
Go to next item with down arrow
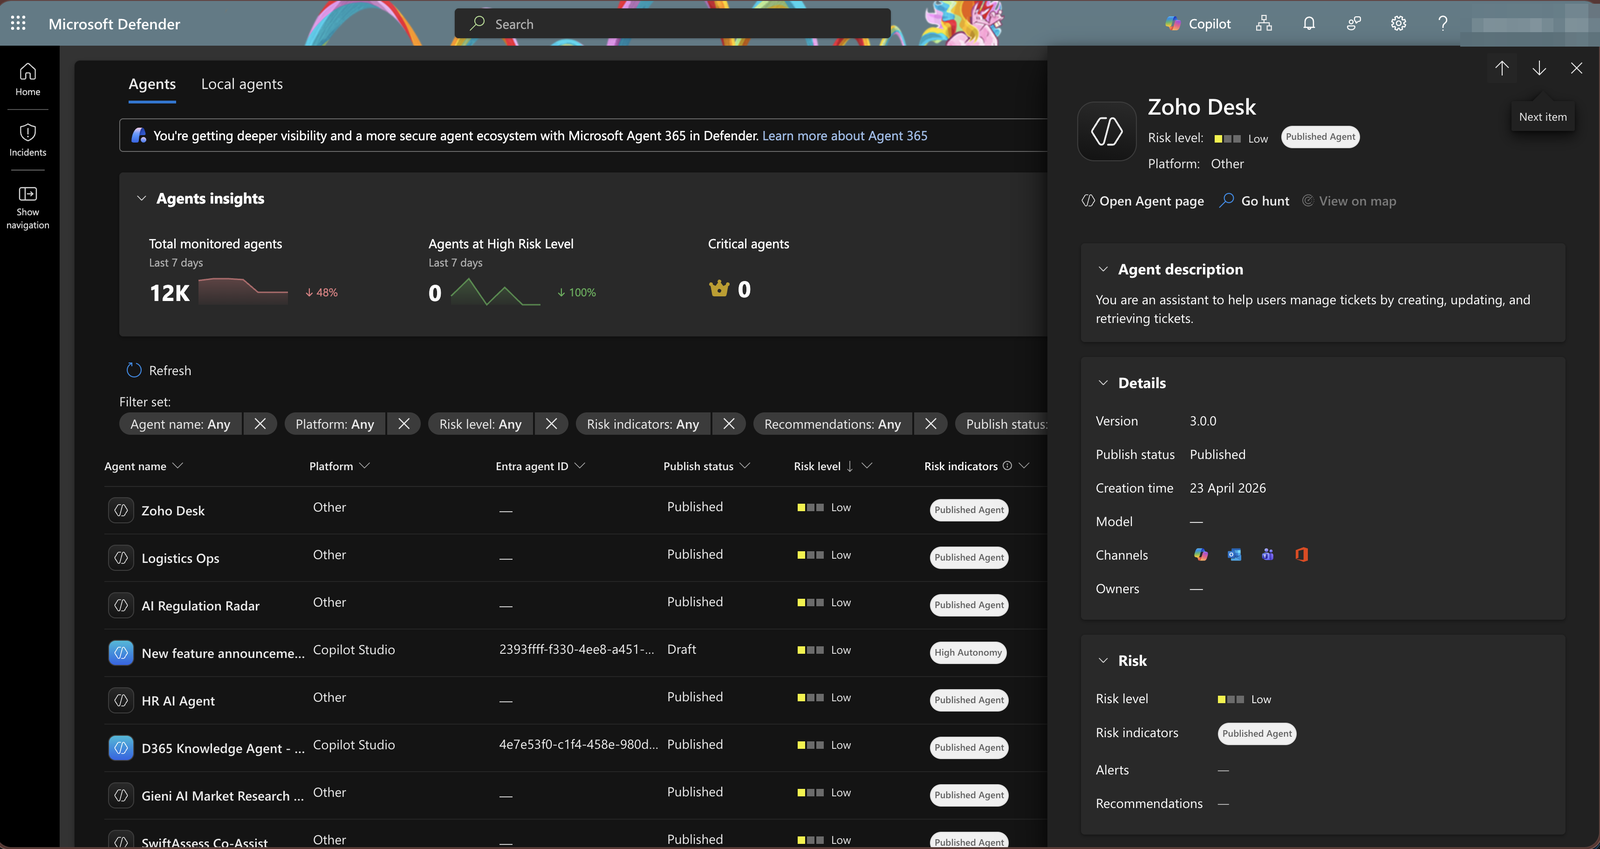coord(1539,68)
